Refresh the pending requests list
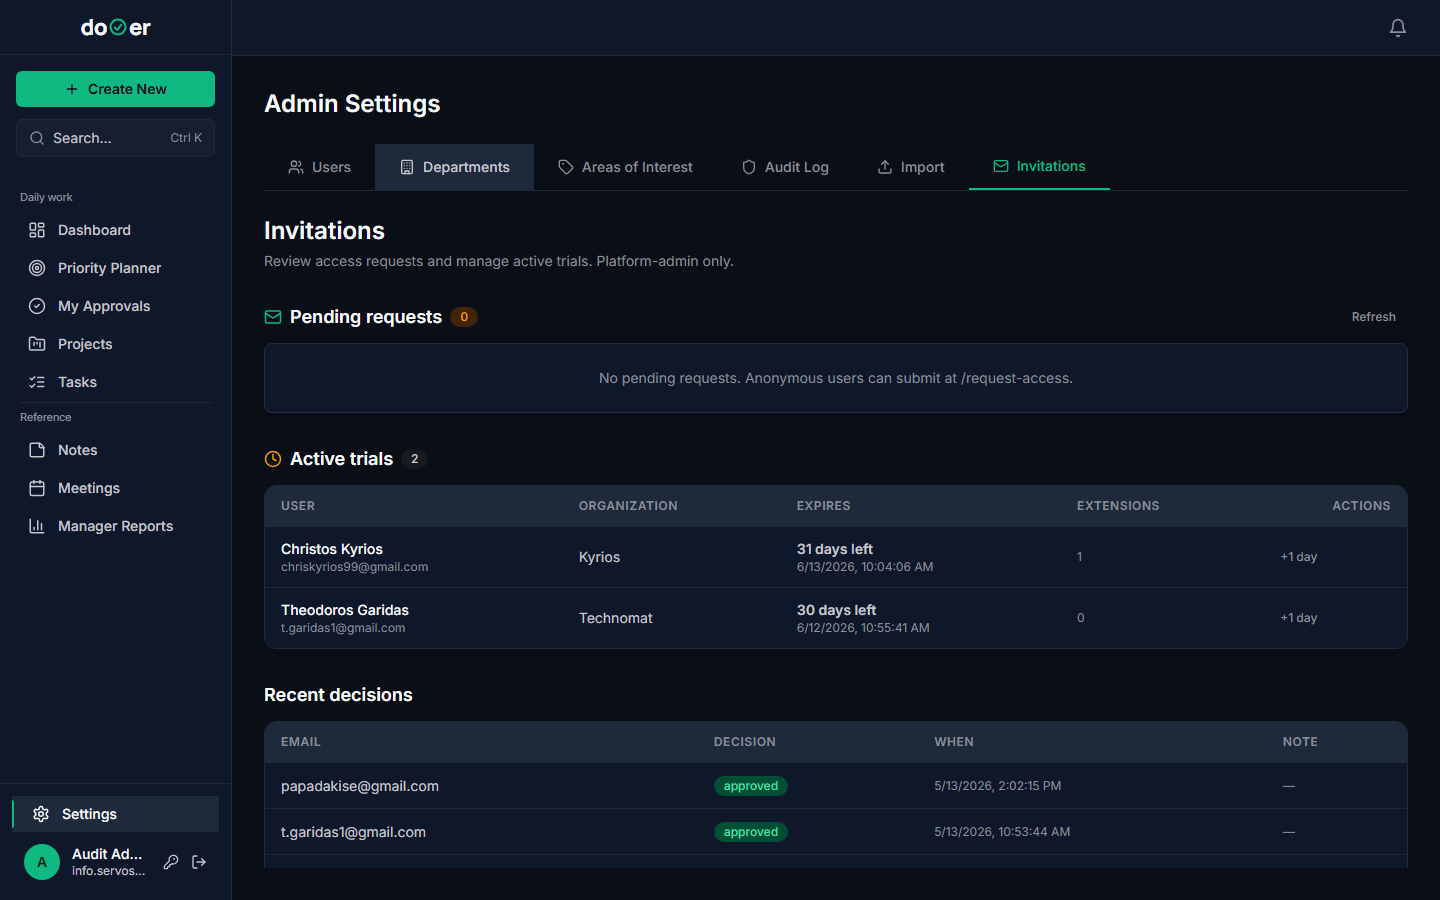Viewport: 1440px width, 900px height. click(x=1373, y=317)
